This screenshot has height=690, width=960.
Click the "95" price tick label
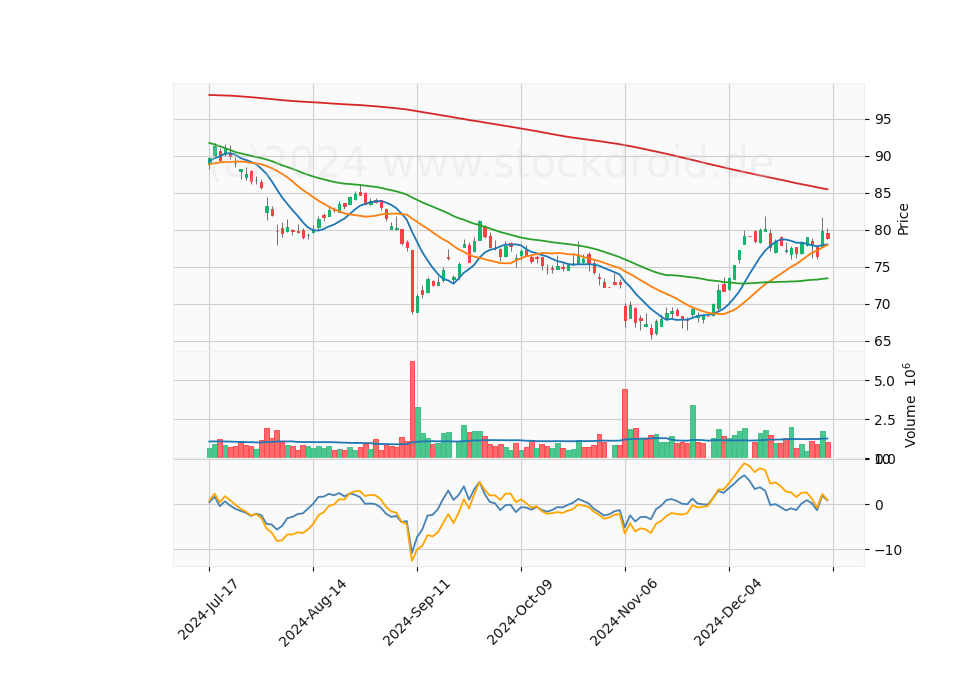click(883, 119)
